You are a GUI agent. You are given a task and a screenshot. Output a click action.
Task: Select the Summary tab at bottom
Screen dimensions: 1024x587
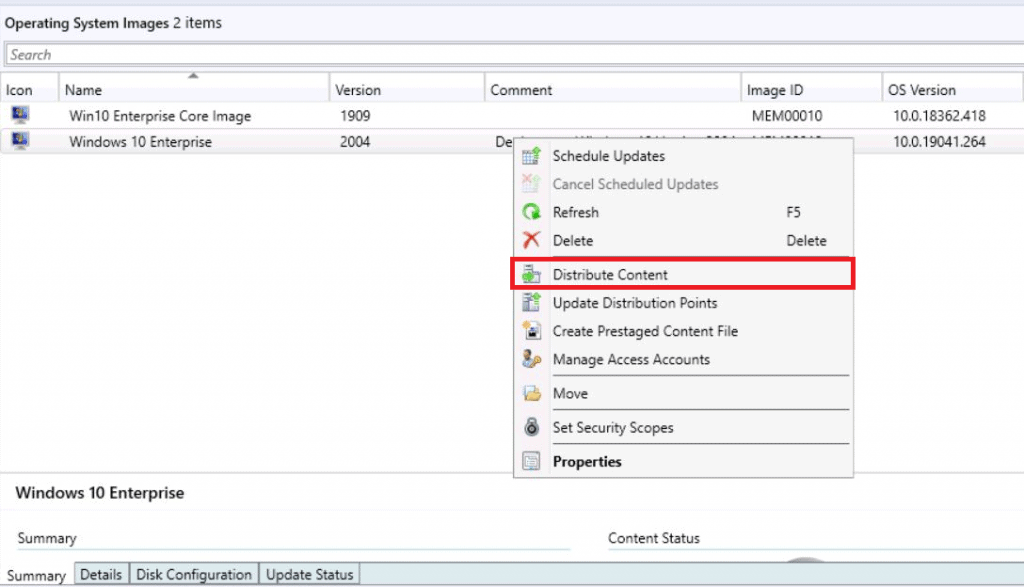coord(37,575)
